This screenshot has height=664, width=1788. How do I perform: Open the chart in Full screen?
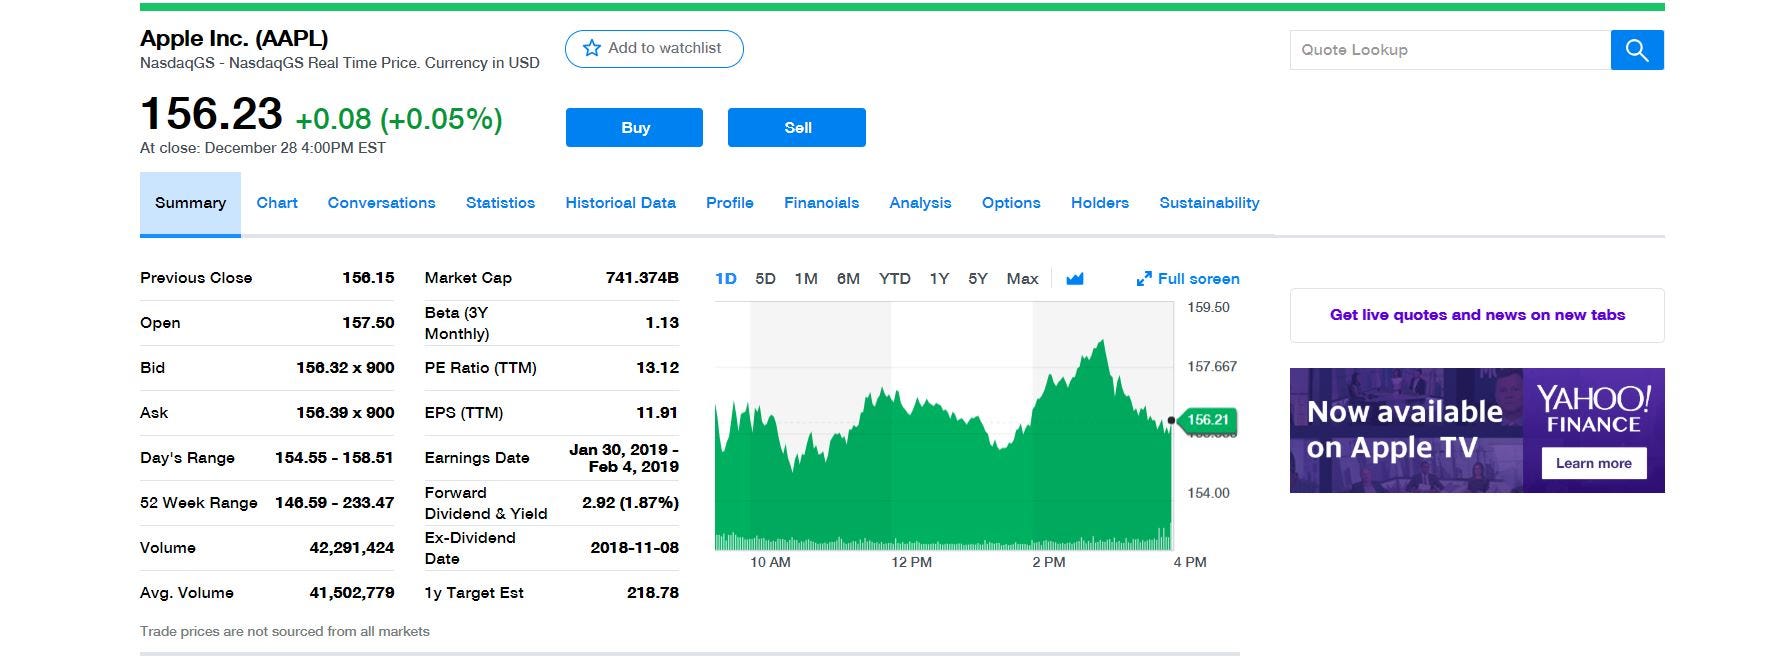(1188, 279)
